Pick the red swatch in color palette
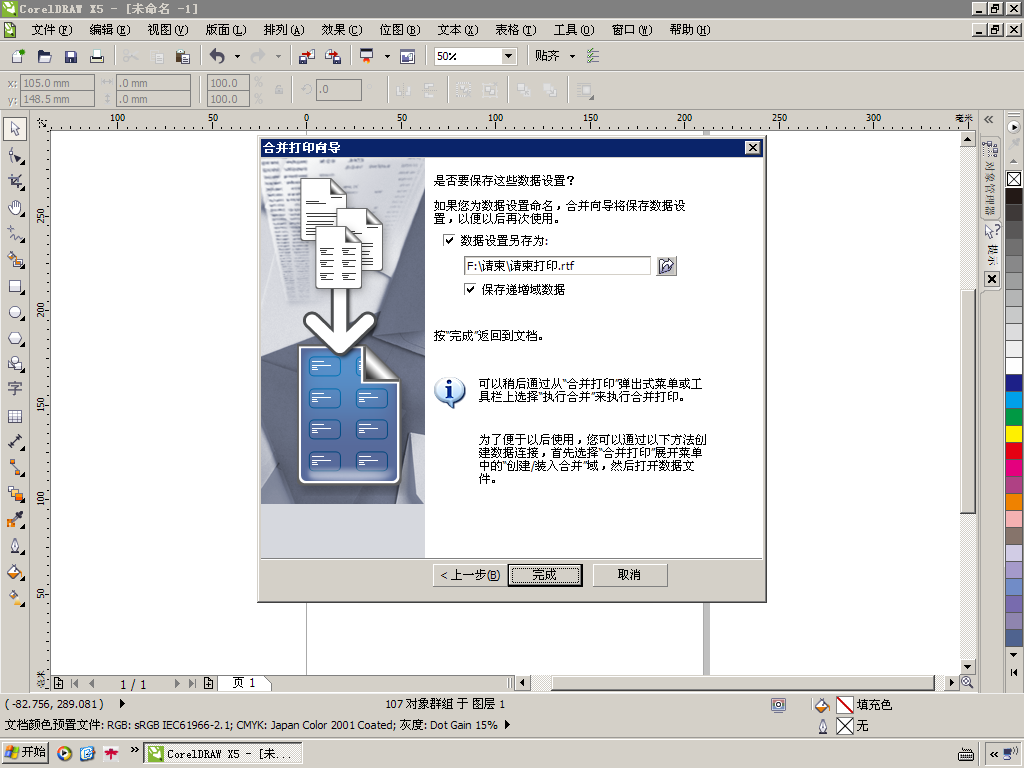The image size is (1024, 768). click(1014, 451)
